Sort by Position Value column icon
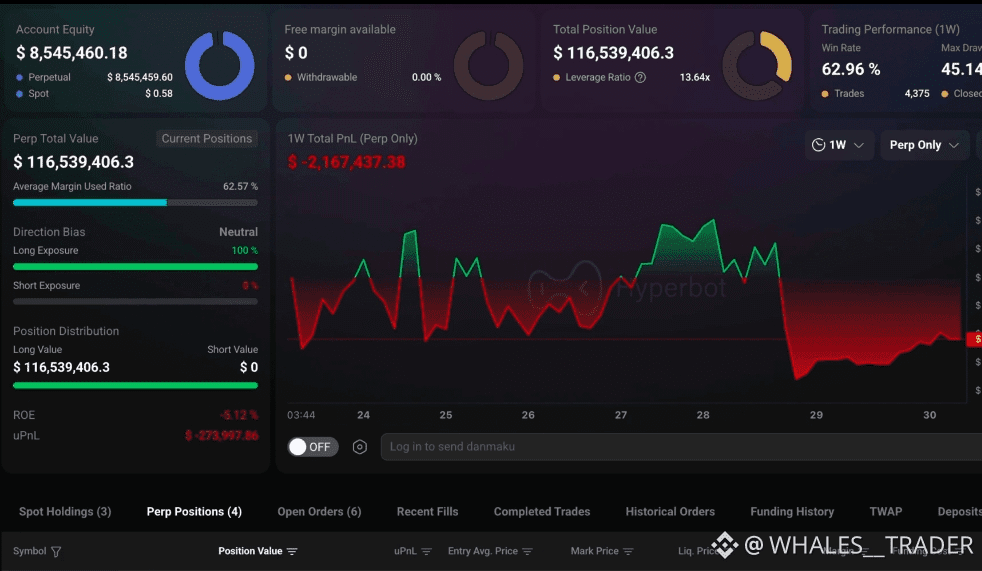This screenshot has width=982, height=571. (292, 551)
